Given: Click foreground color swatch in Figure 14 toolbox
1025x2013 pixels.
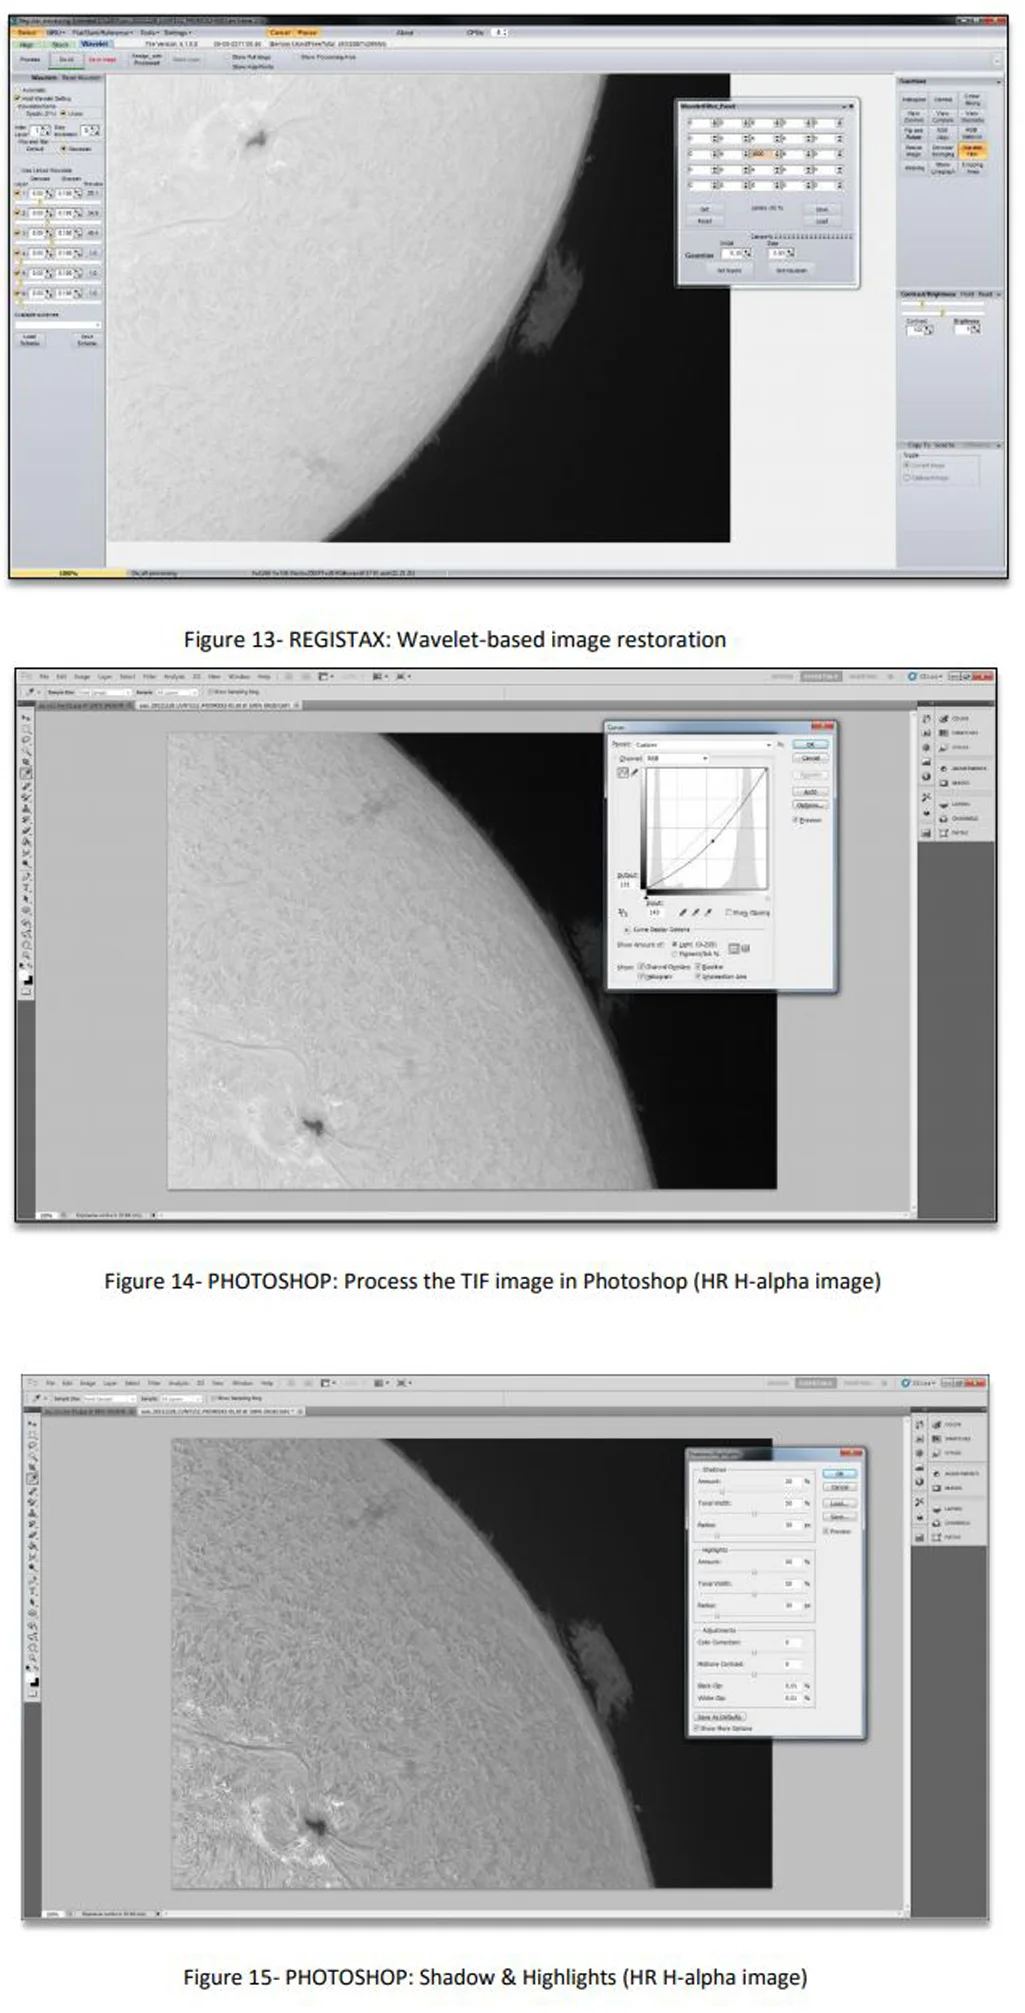Looking at the screenshot, I should 23,976.
